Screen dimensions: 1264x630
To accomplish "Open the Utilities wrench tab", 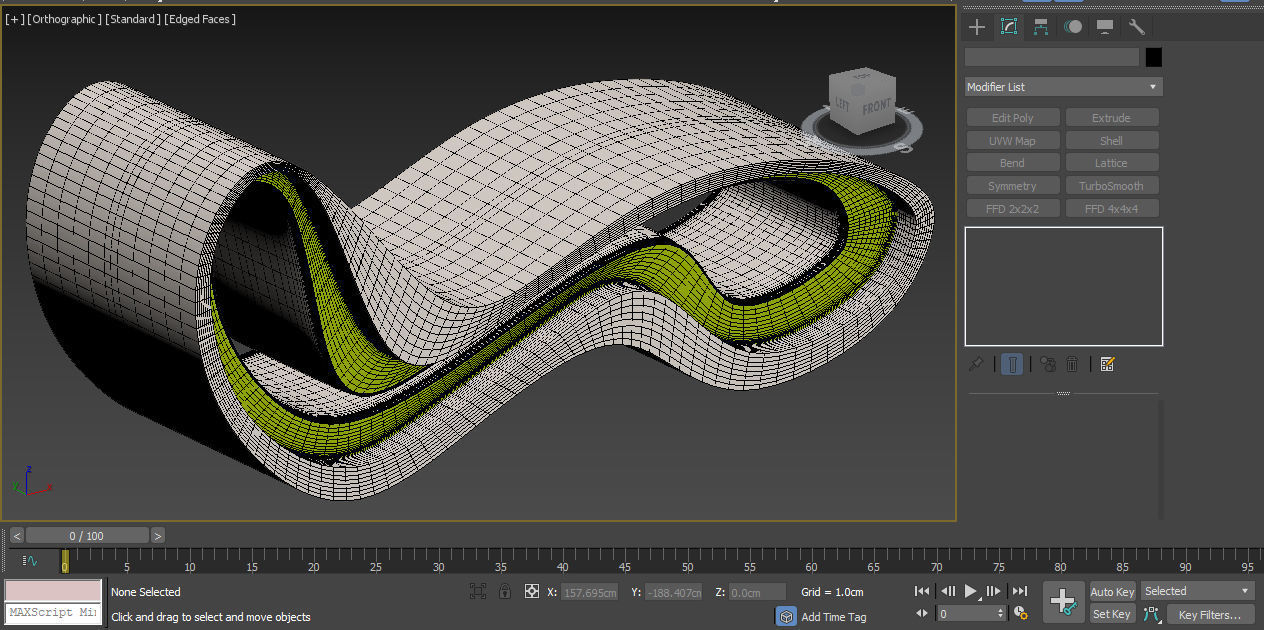I will pyautogui.click(x=1137, y=27).
